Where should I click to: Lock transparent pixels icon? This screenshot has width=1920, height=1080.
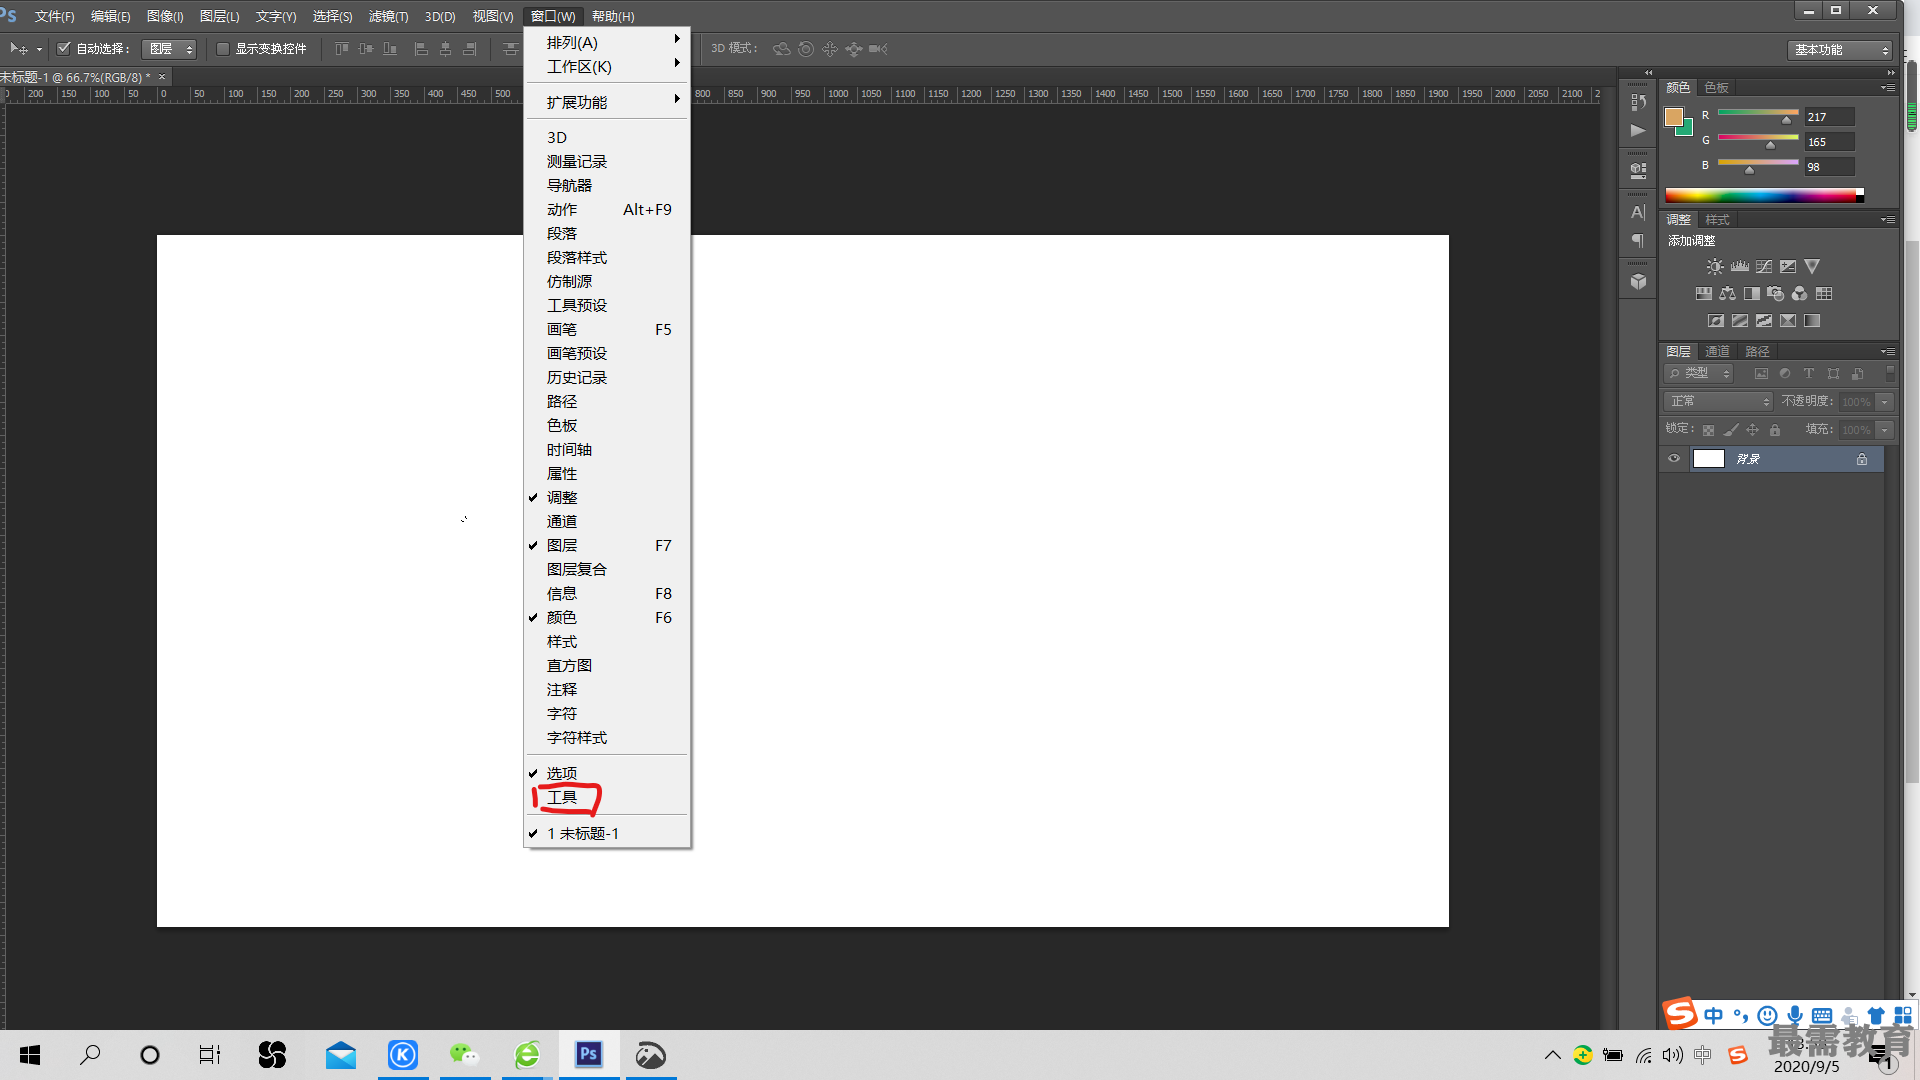point(1709,430)
